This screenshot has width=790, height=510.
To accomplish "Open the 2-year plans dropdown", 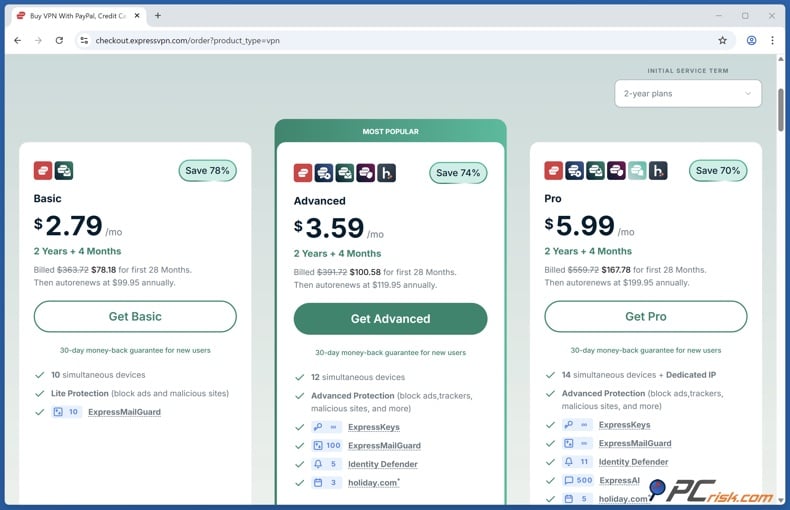I will click(688, 93).
